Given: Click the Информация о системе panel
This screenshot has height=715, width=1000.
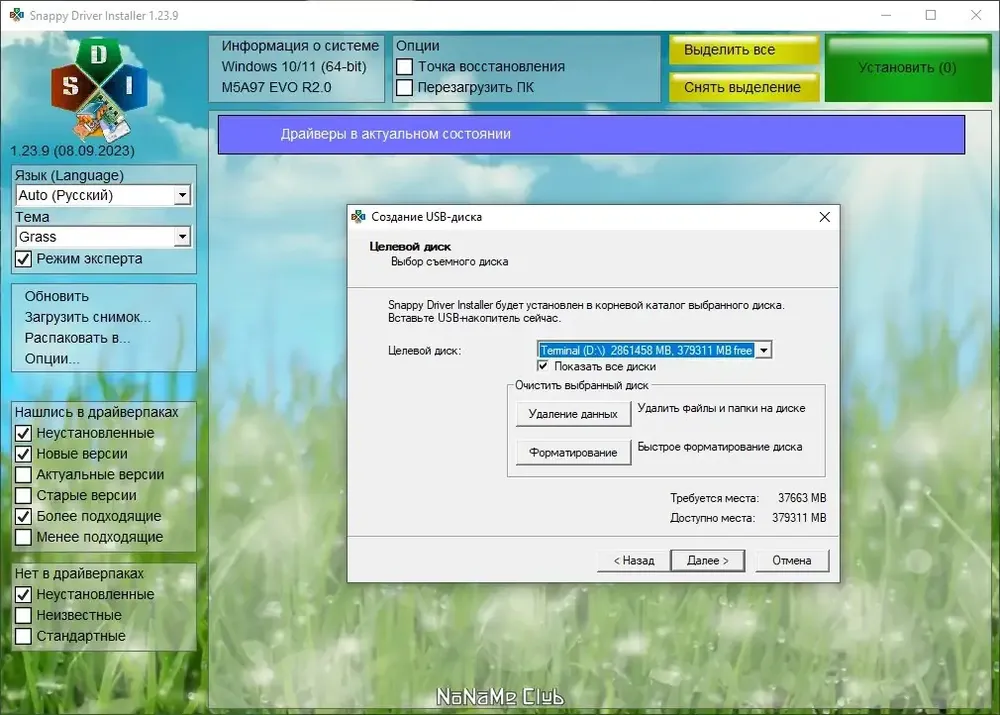Looking at the screenshot, I should click(297, 68).
